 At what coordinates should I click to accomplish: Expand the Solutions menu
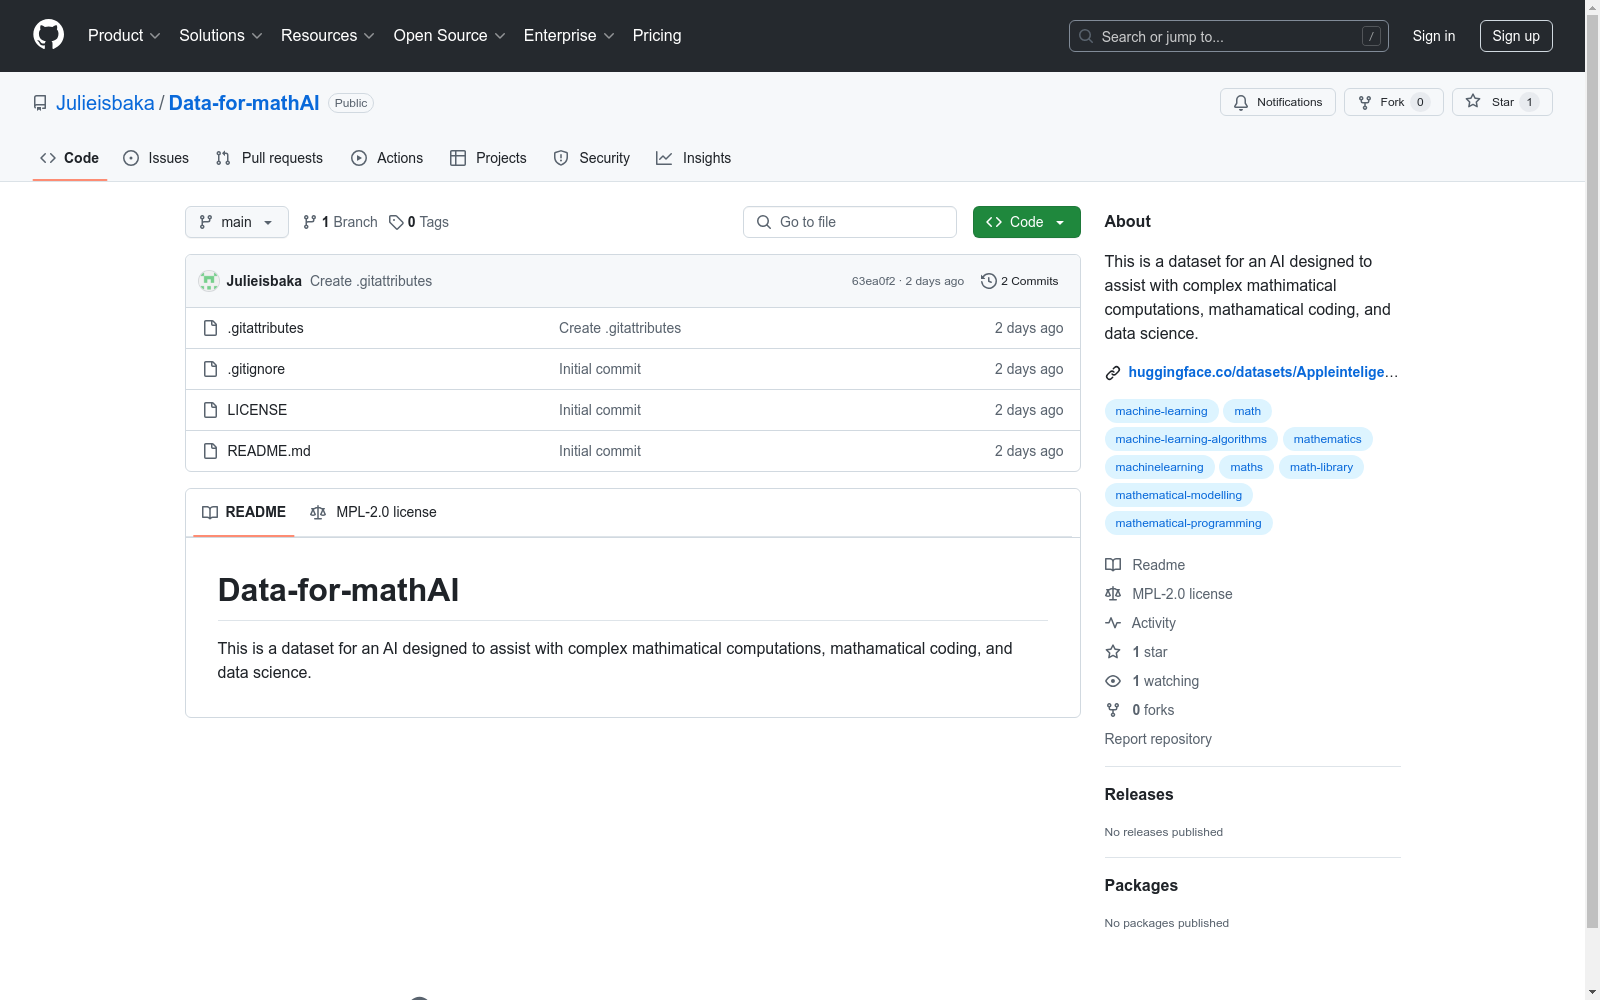pyautogui.click(x=221, y=36)
